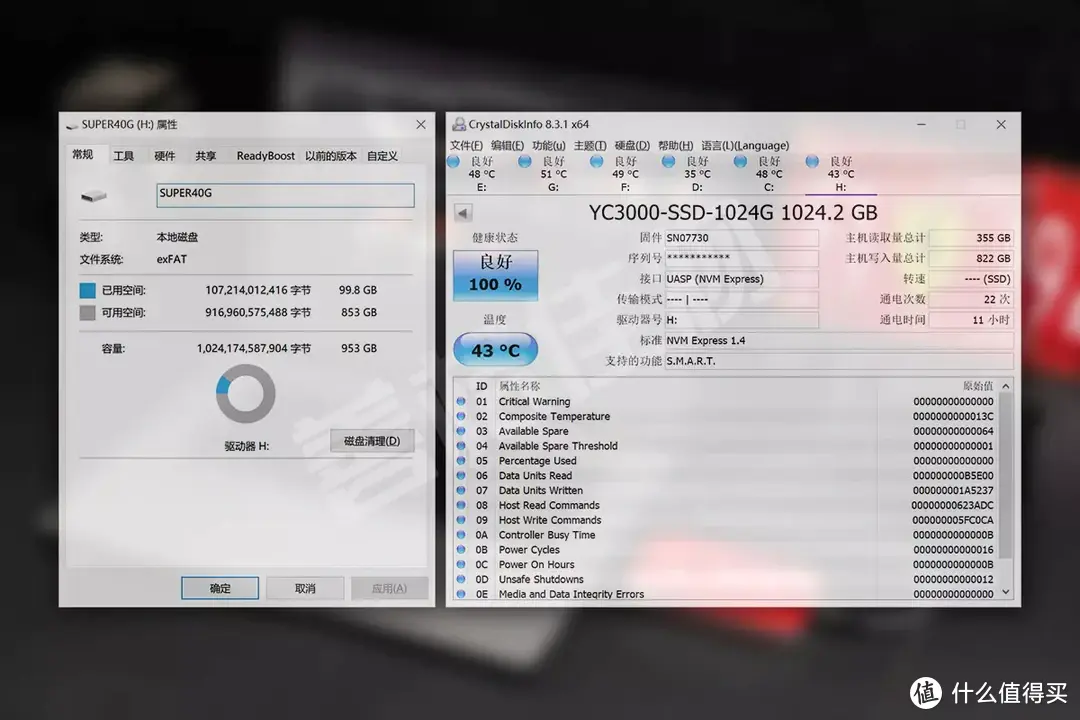
Task: Open the 文件(F) menu
Action: [466, 145]
